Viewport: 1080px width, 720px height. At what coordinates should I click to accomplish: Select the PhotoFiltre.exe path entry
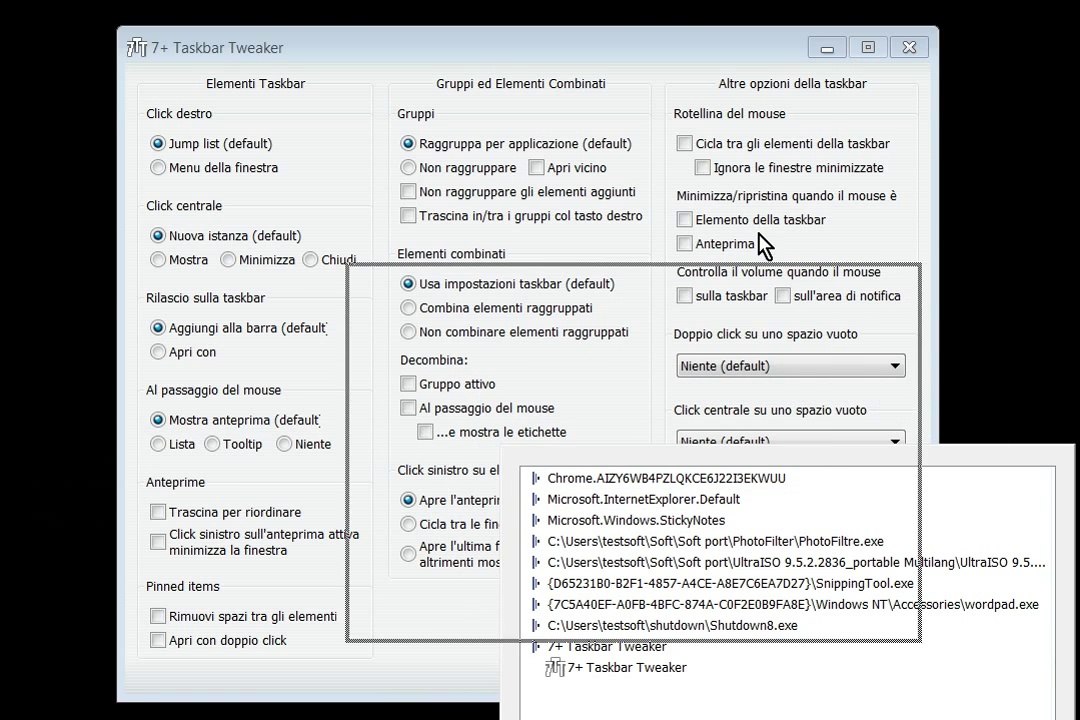tap(715, 542)
